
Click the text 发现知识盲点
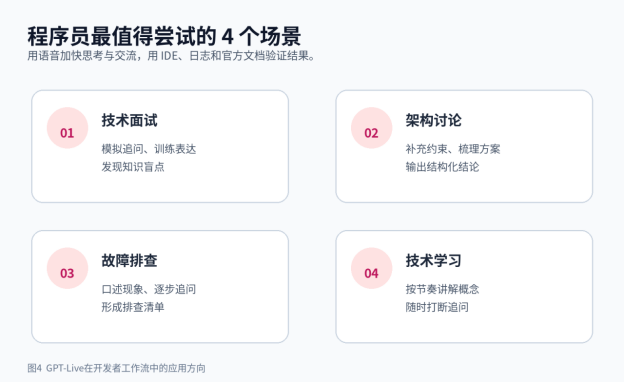(x=133, y=167)
